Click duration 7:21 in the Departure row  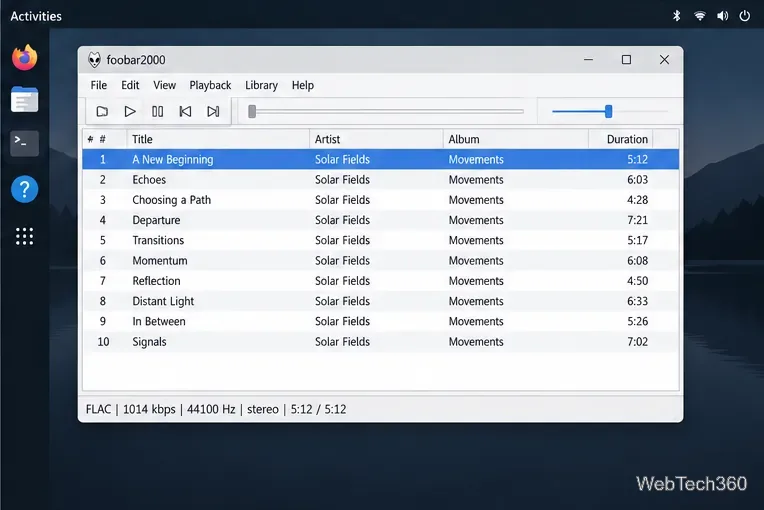(x=637, y=220)
